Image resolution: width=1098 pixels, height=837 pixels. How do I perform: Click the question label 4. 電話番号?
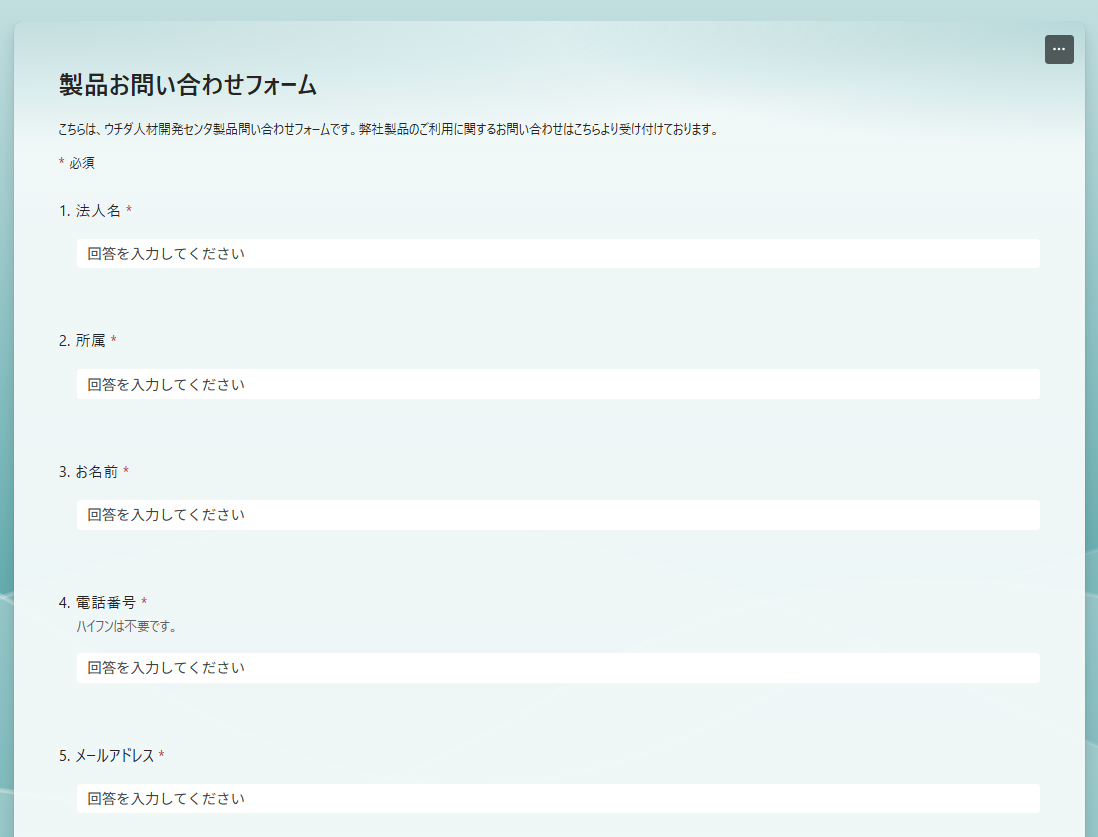point(97,602)
